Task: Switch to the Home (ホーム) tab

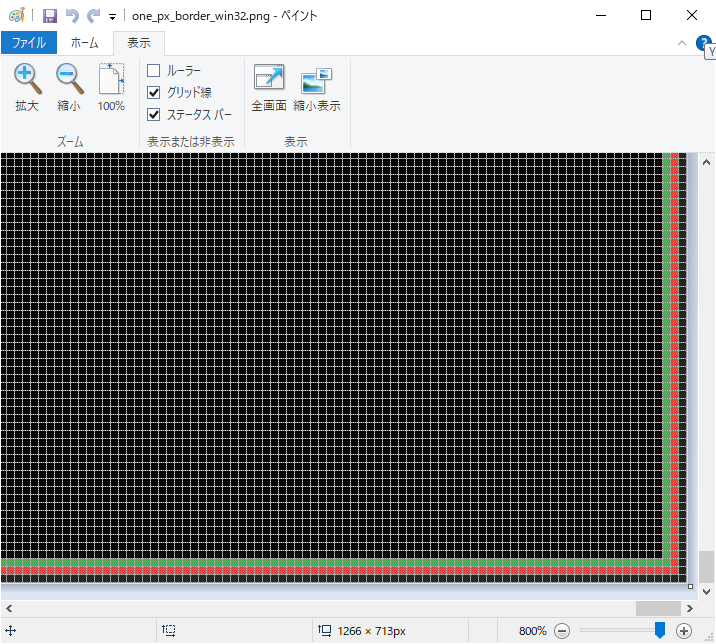Action: coord(84,43)
